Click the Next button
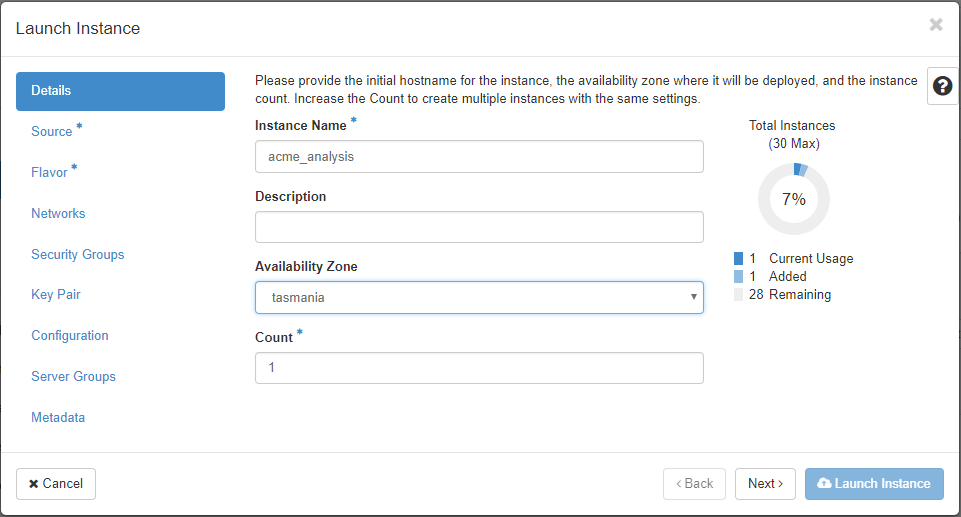 tap(765, 484)
